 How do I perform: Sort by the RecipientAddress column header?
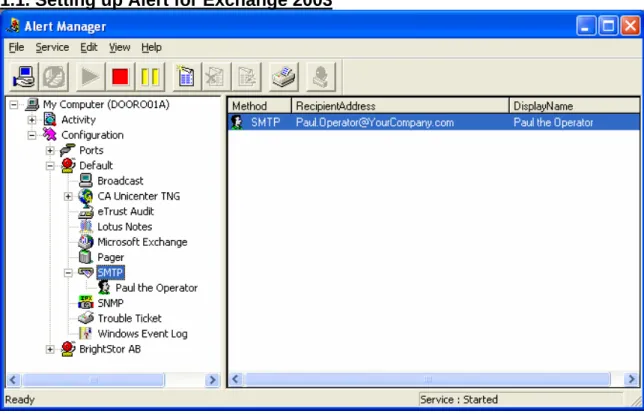[x=400, y=106]
